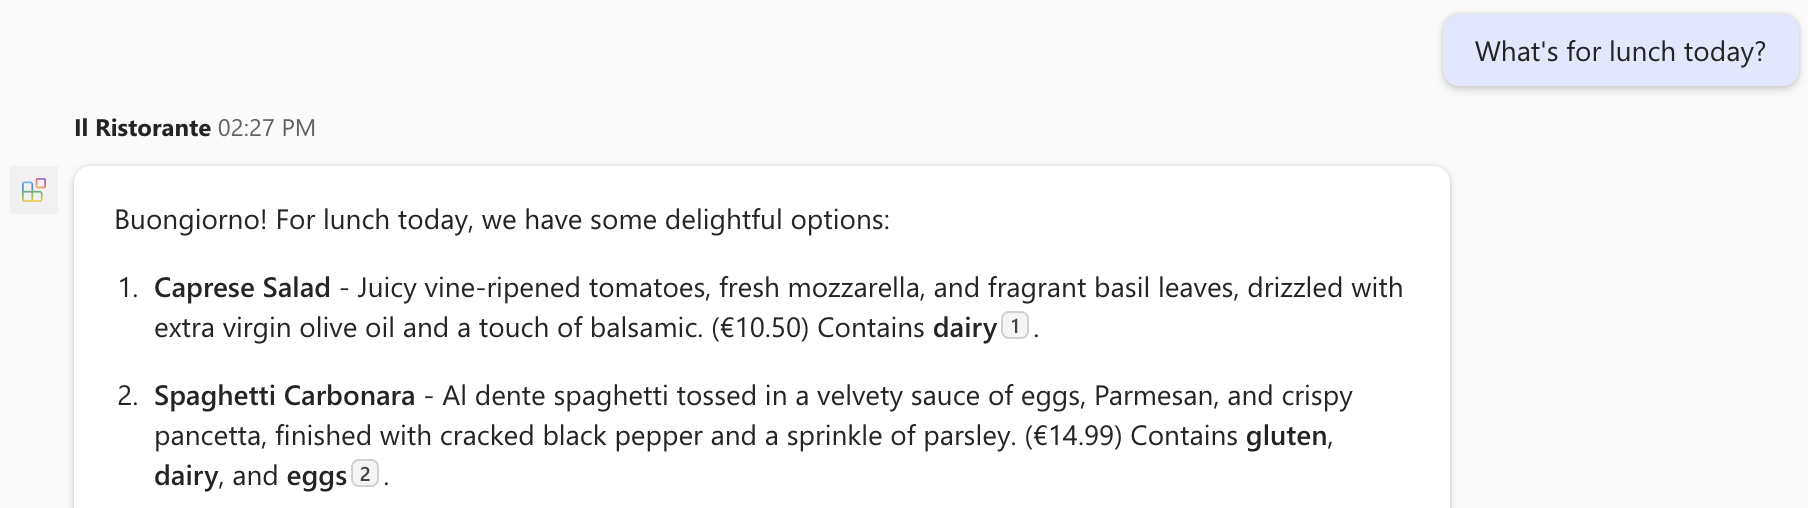
Task: Click the 02:27 PM message timestamp
Action: click(x=266, y=128)
